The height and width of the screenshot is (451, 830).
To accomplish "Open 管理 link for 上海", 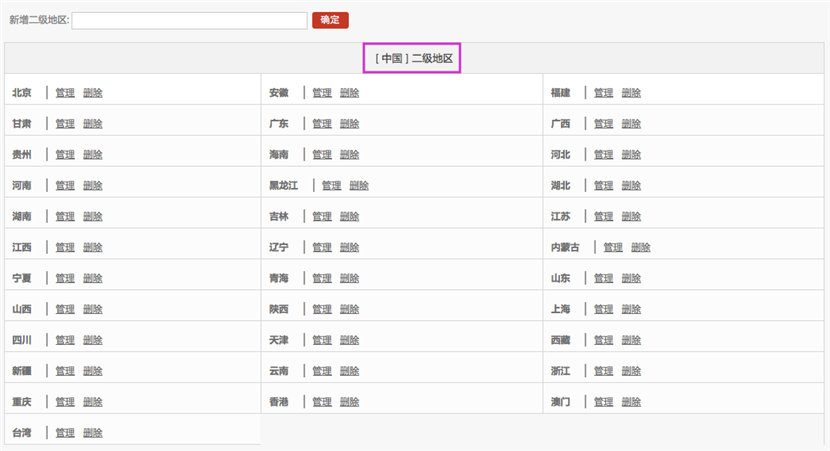I will [x=603, y=309].
